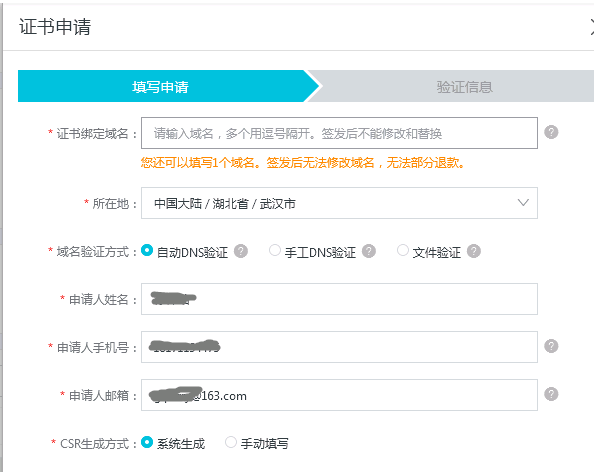Close the 证书申请 dialog
Screen dimensions: 594x472
click(592, 27)
